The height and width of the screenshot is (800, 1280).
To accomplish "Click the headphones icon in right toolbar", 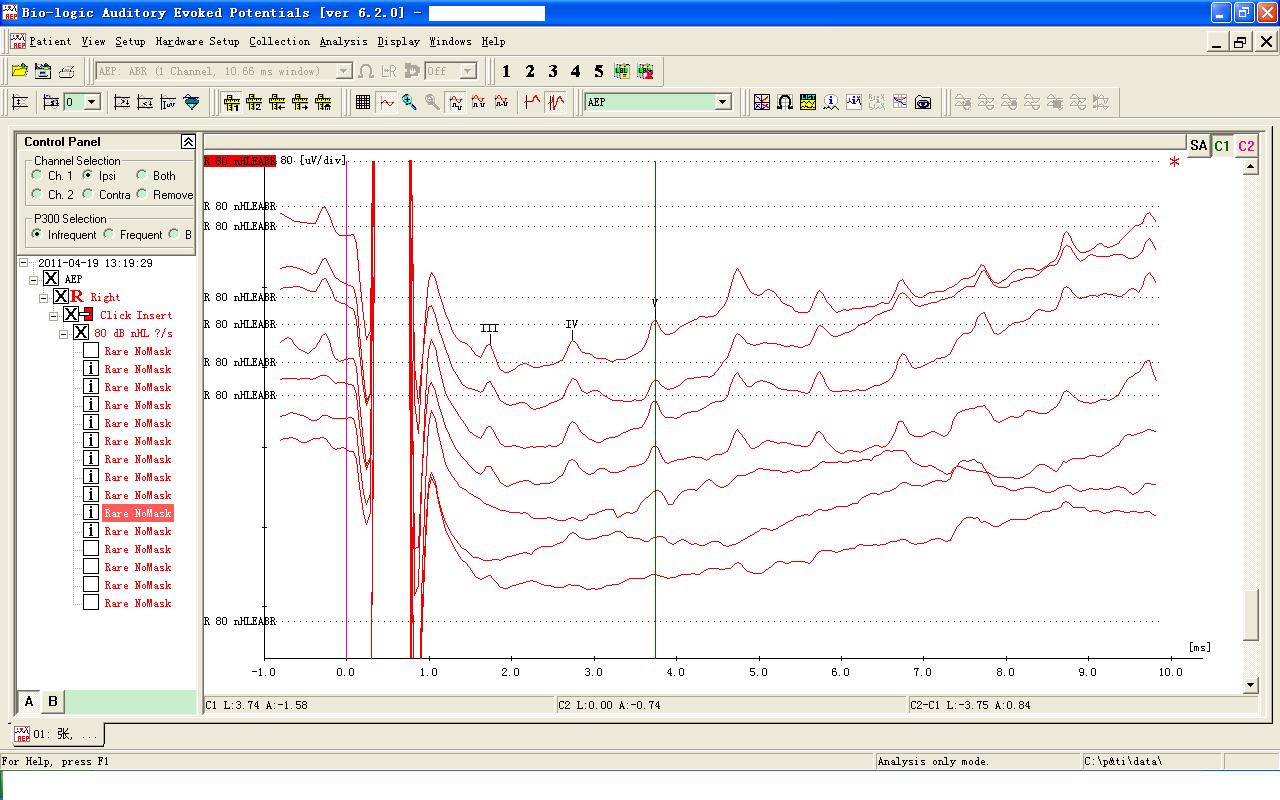I will (785, 102).
